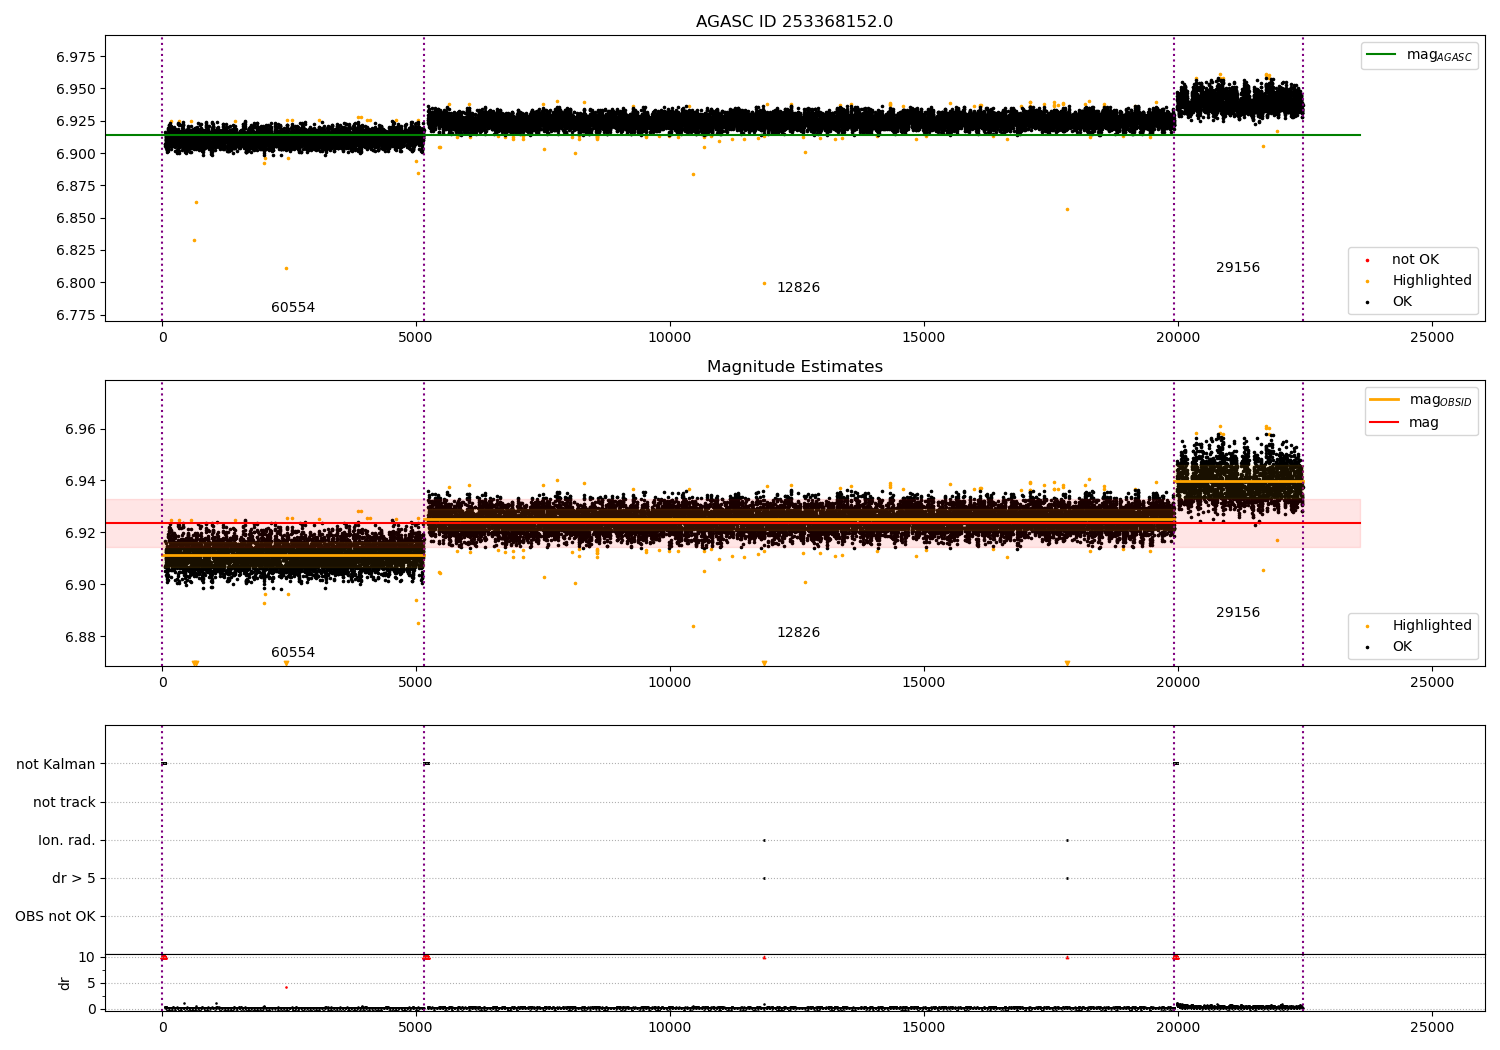The image size is (1500, 1050).
Task: Click the orange 'Highlighted' legend marker in top plot
Action: point(1367,281)
